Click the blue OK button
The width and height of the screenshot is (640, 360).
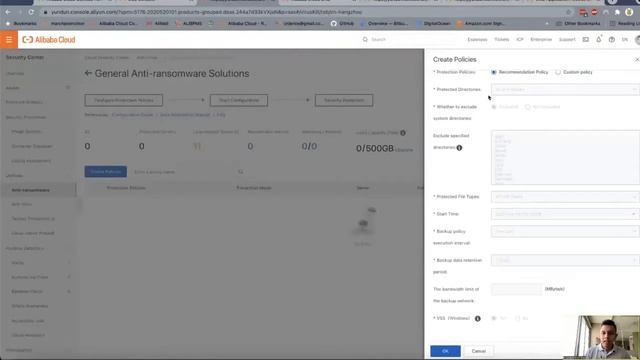pyautogui.click(x=445, y=351)
